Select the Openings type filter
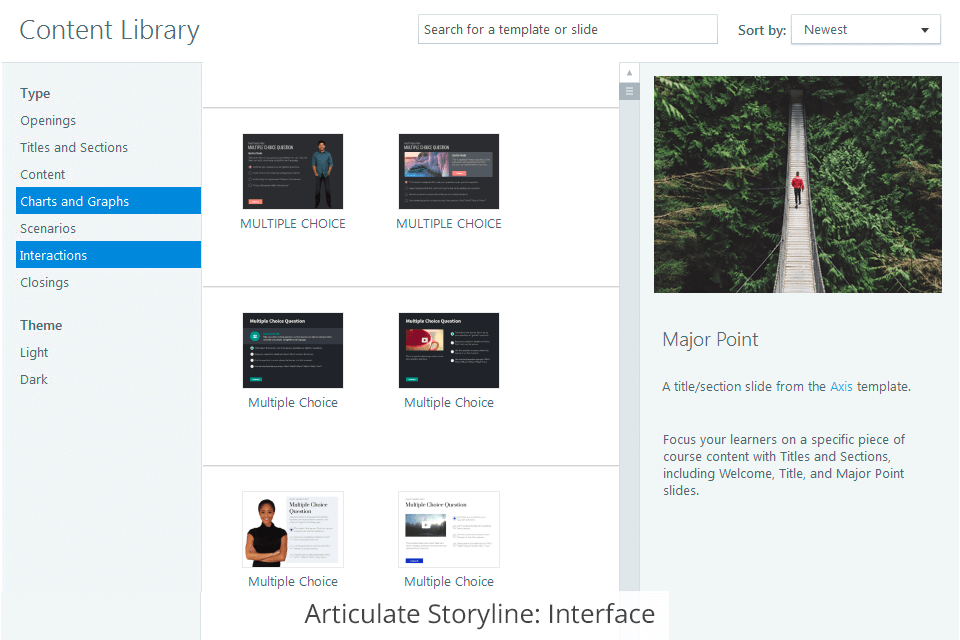The width and height of the screenshot is (960, 640). (x=48, y=120)
